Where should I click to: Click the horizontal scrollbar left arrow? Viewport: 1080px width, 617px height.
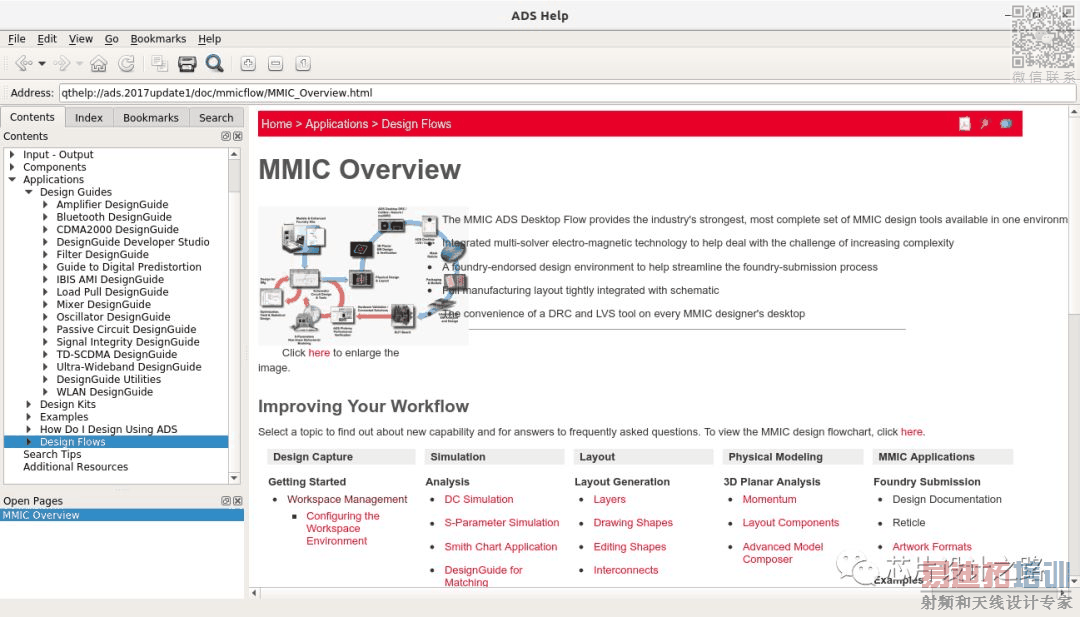point(254,592)
